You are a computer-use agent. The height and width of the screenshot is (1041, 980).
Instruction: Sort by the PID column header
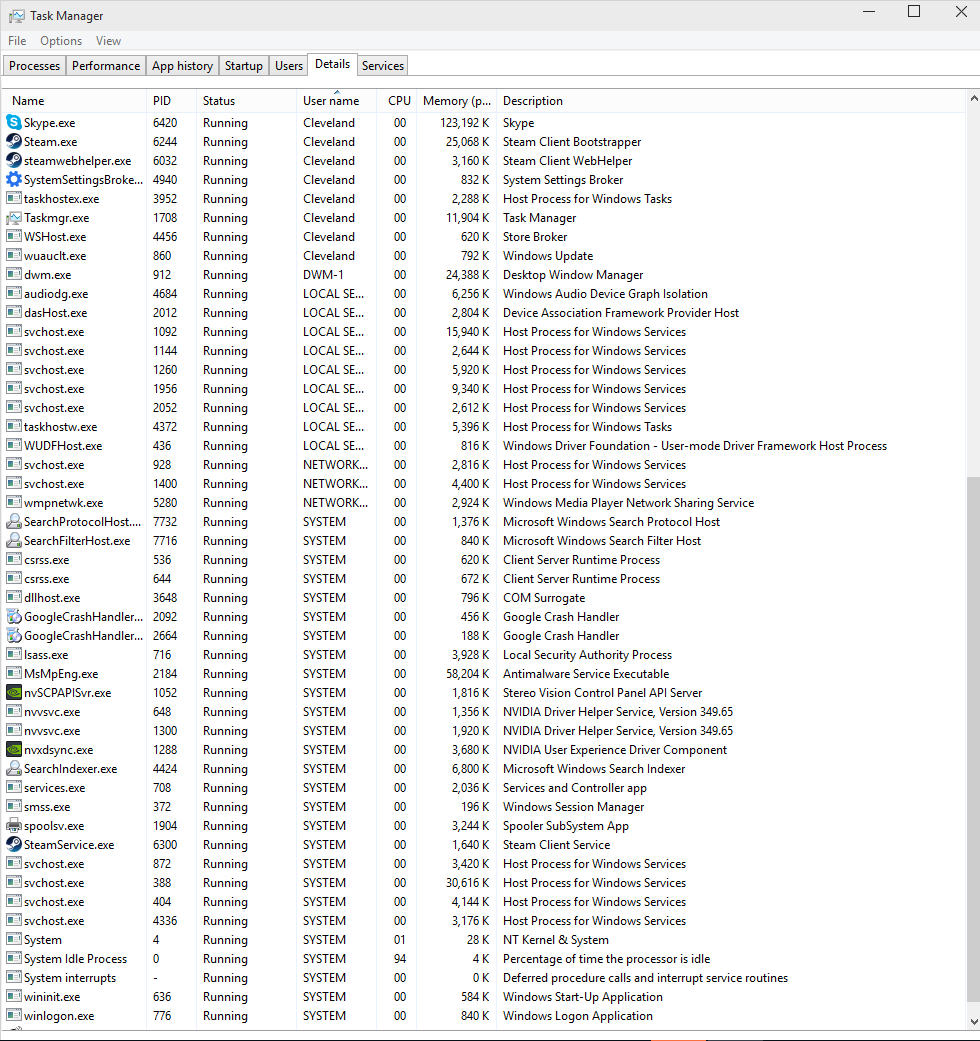(x=171, y=101)
